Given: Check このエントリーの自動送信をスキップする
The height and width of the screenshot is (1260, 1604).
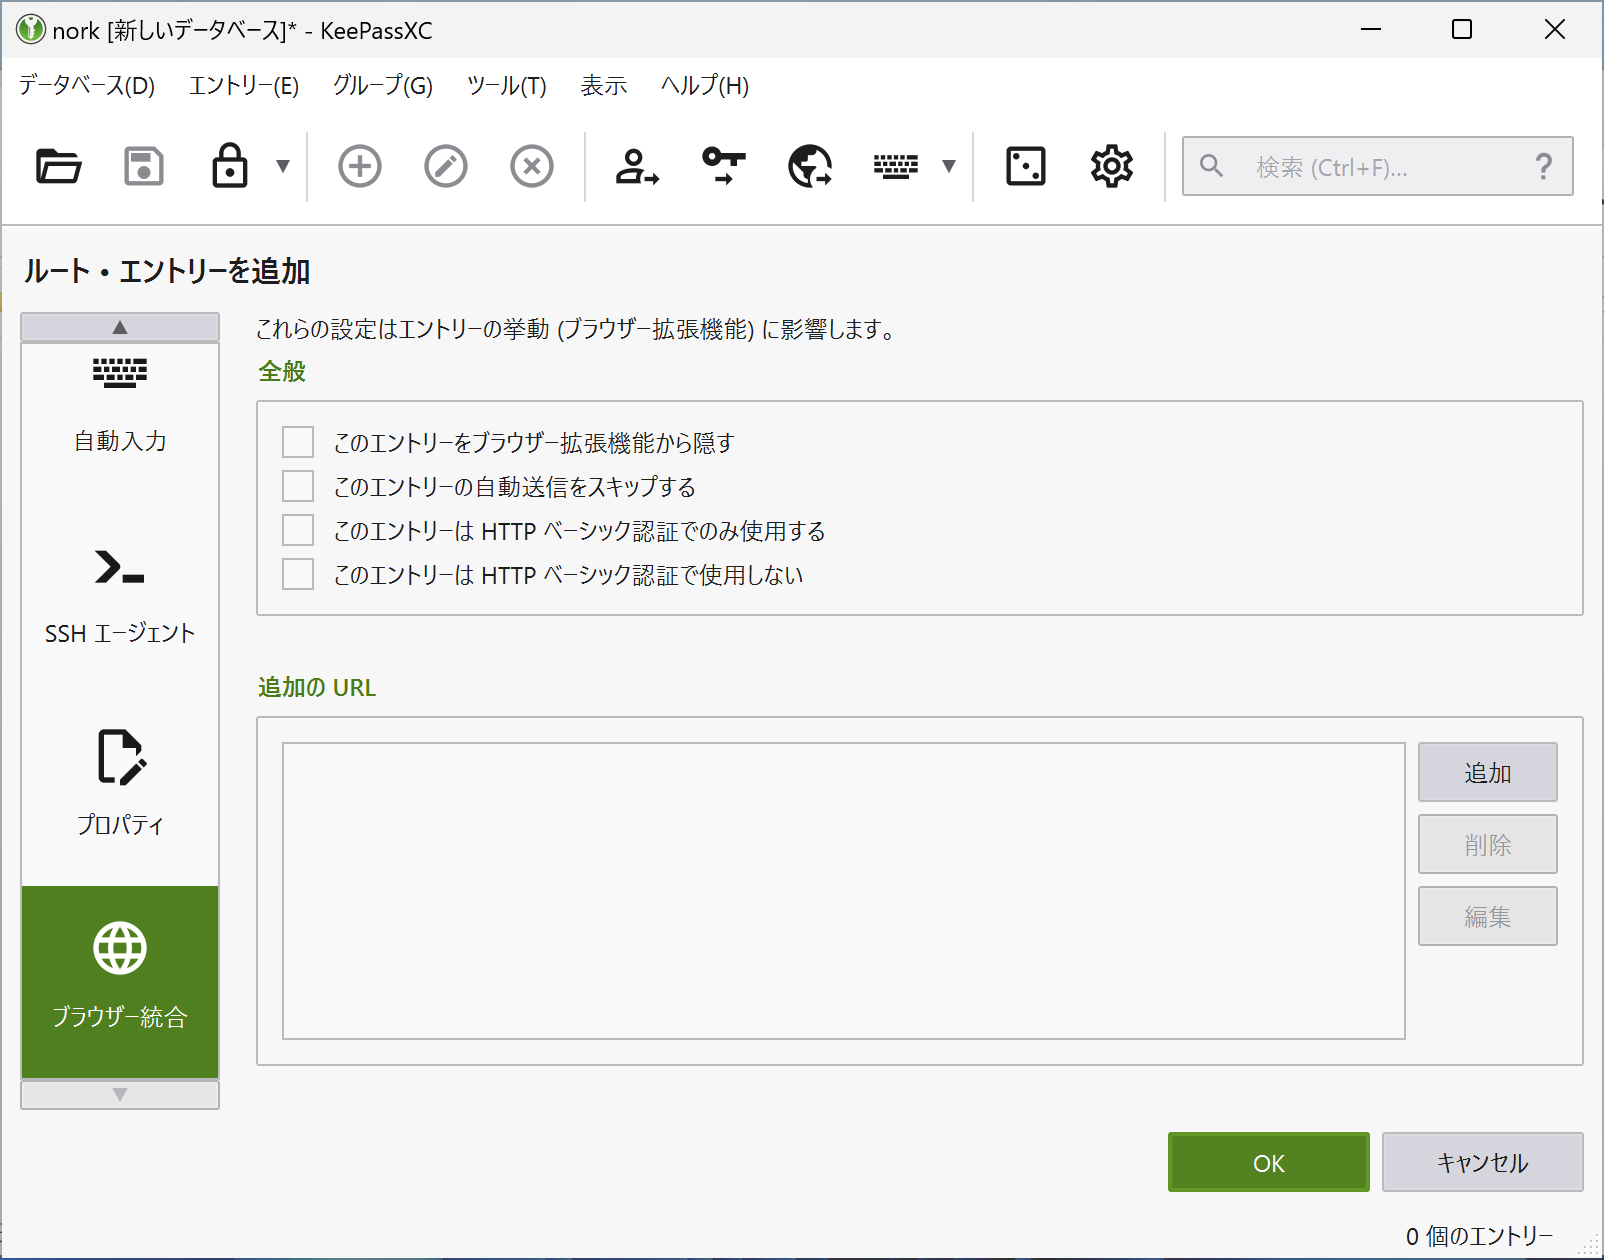Looking at the screenshot, I should (x=297, y=485).
